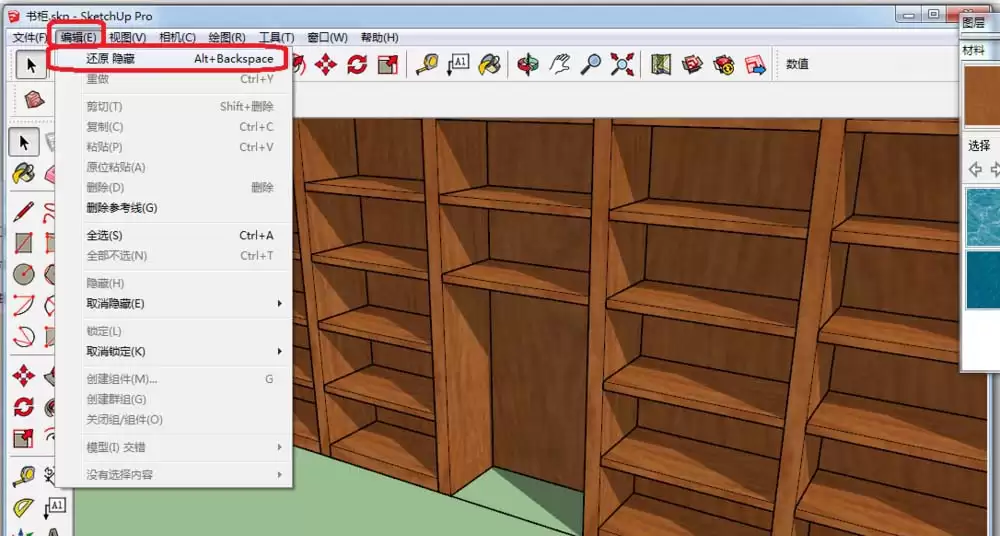Click the Make Component icon under top toolbar
This screenshot has width=1000, height=536.
pos(34,100)
